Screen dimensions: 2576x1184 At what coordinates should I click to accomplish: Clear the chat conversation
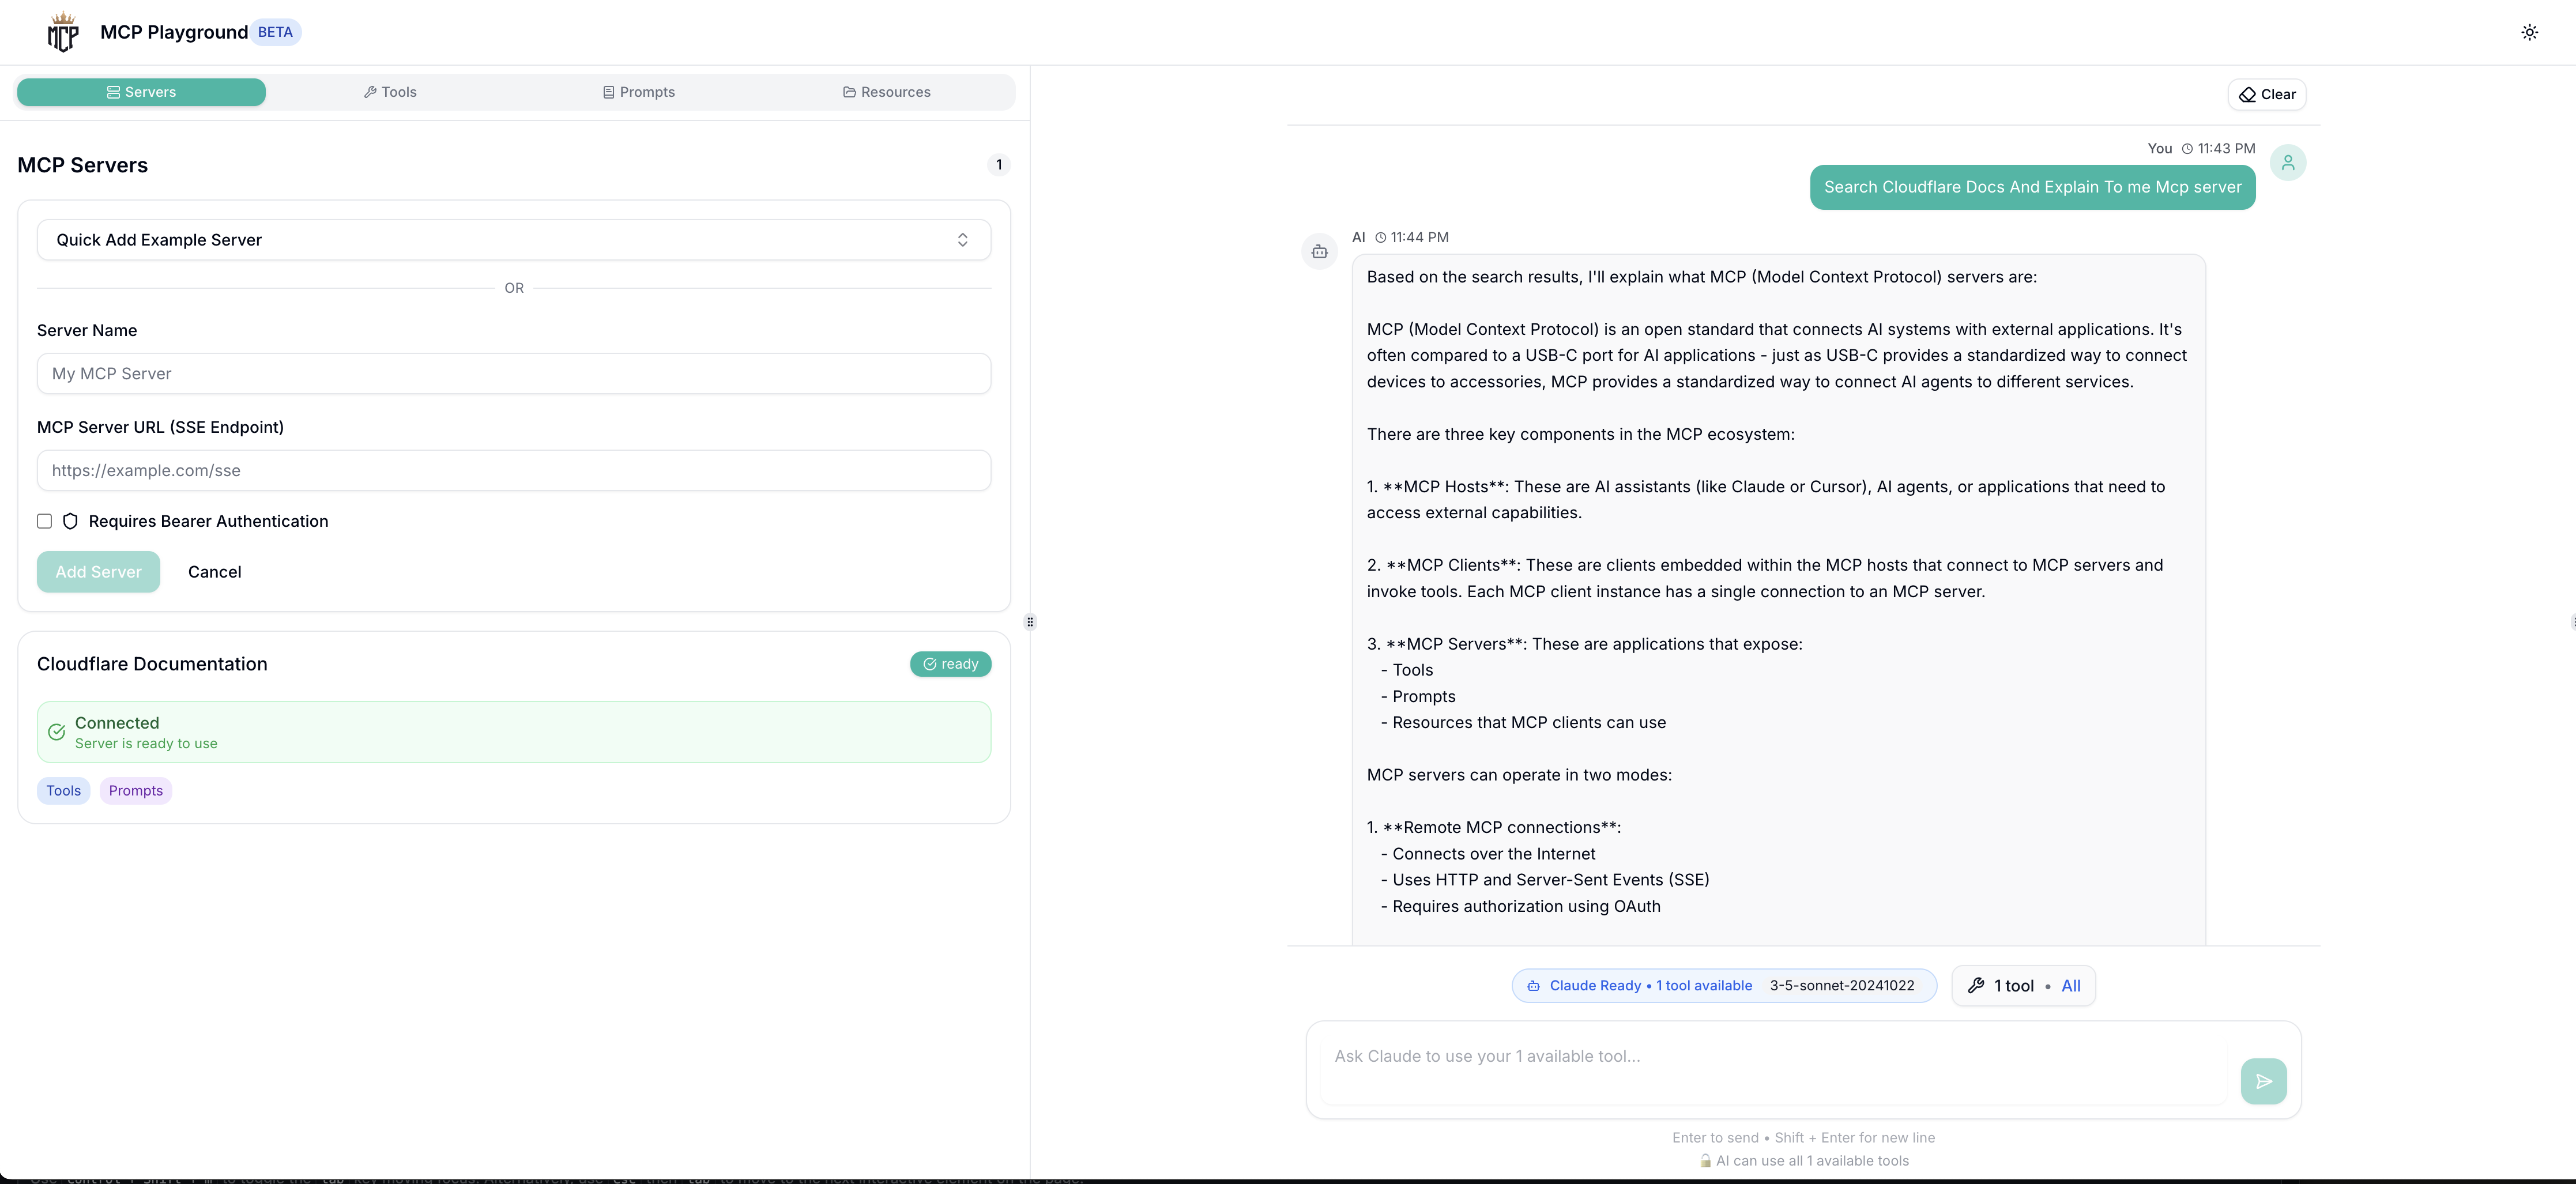(2267, 94)
